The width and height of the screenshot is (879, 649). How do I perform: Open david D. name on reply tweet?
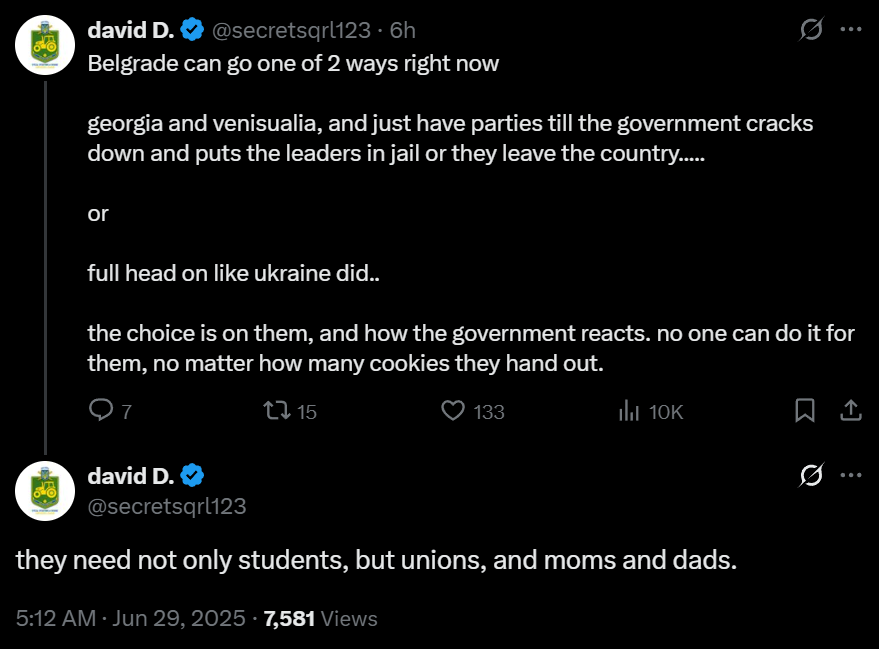131,476
